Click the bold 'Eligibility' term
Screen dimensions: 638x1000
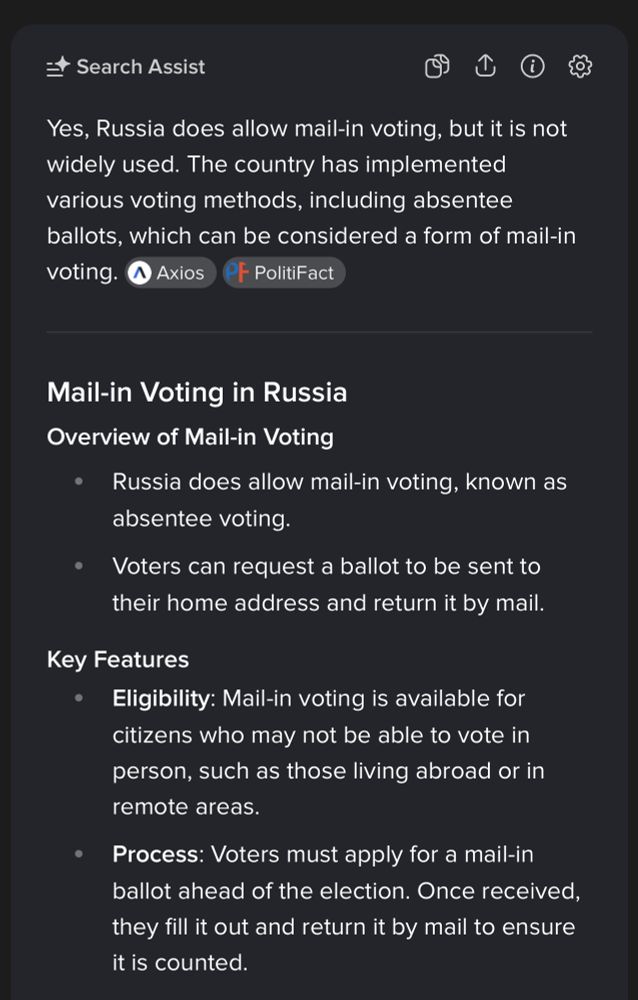click(x=162, y=698)
